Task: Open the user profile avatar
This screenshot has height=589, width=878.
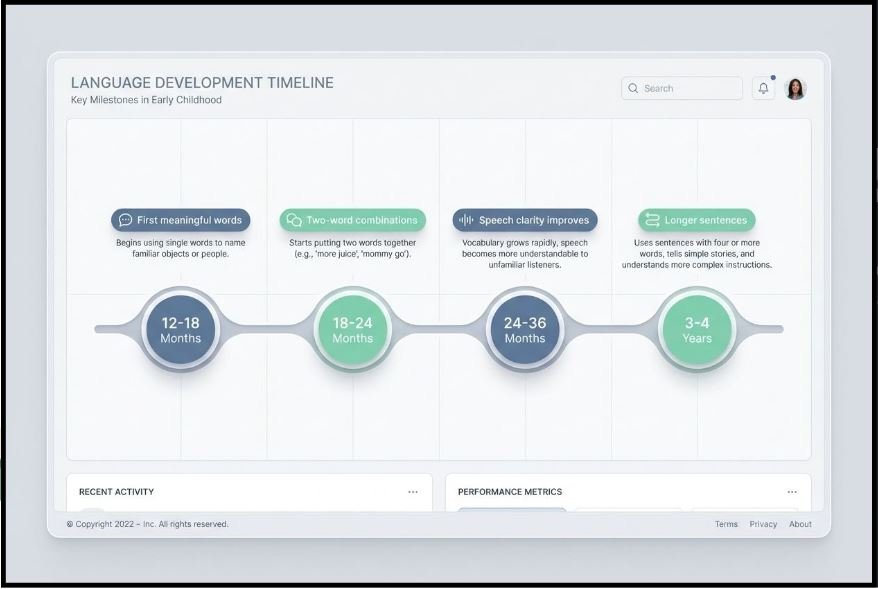Action: pyautogui.click(x=796, y=88)
